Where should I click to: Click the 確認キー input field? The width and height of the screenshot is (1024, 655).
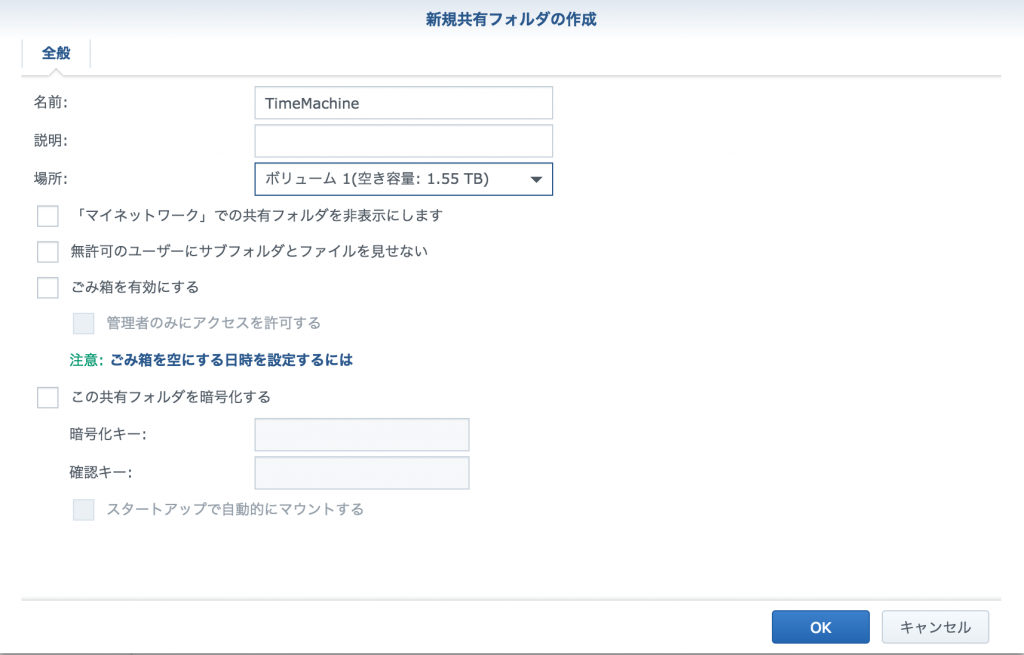click(362, 473)
